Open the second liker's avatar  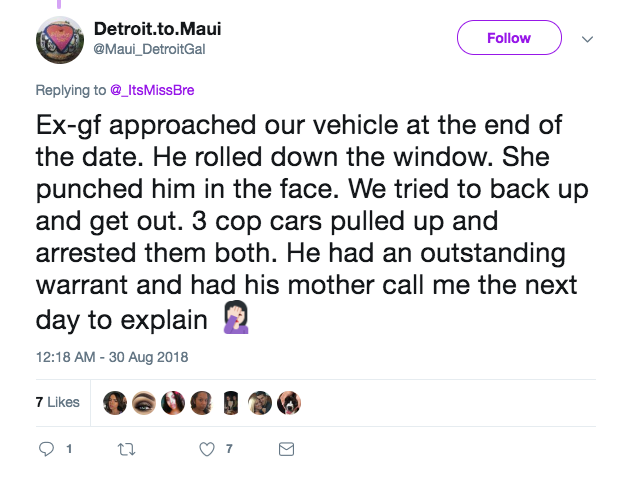tap(144, 402)
